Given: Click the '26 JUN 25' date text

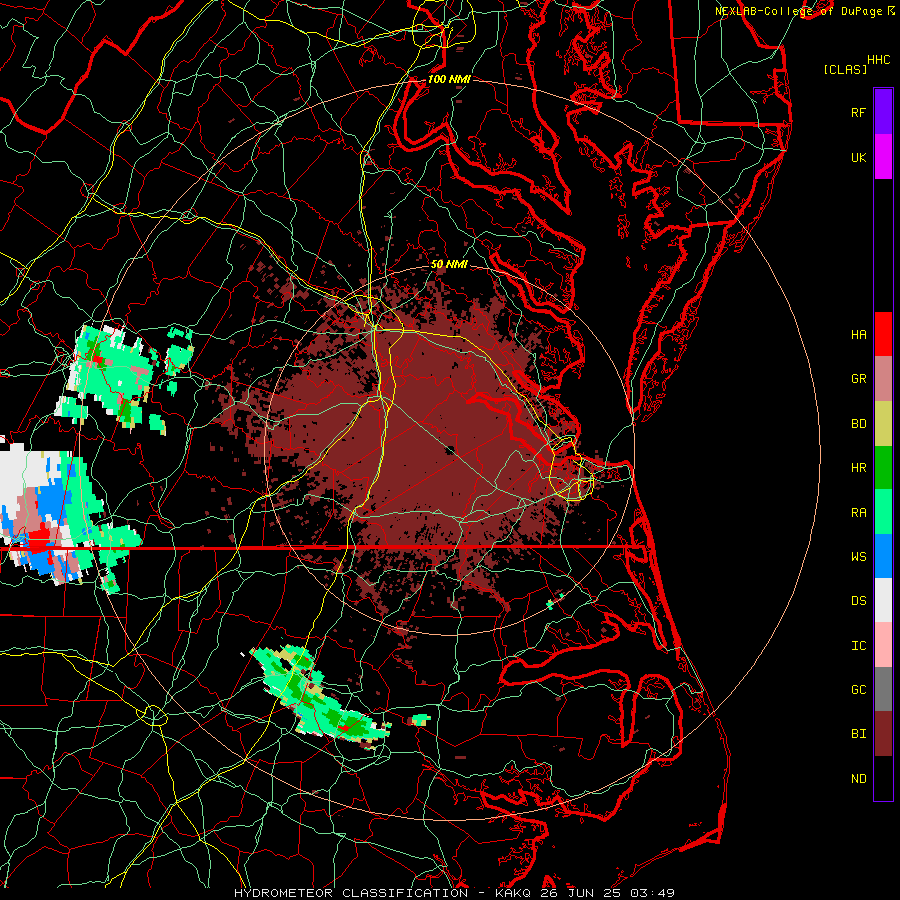Looking at the screenshot, I should [x=582, y=893].
